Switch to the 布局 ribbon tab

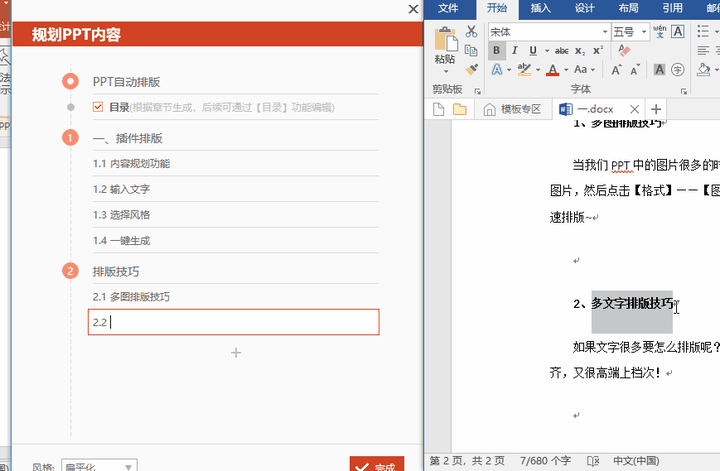[x=628, y=8]
